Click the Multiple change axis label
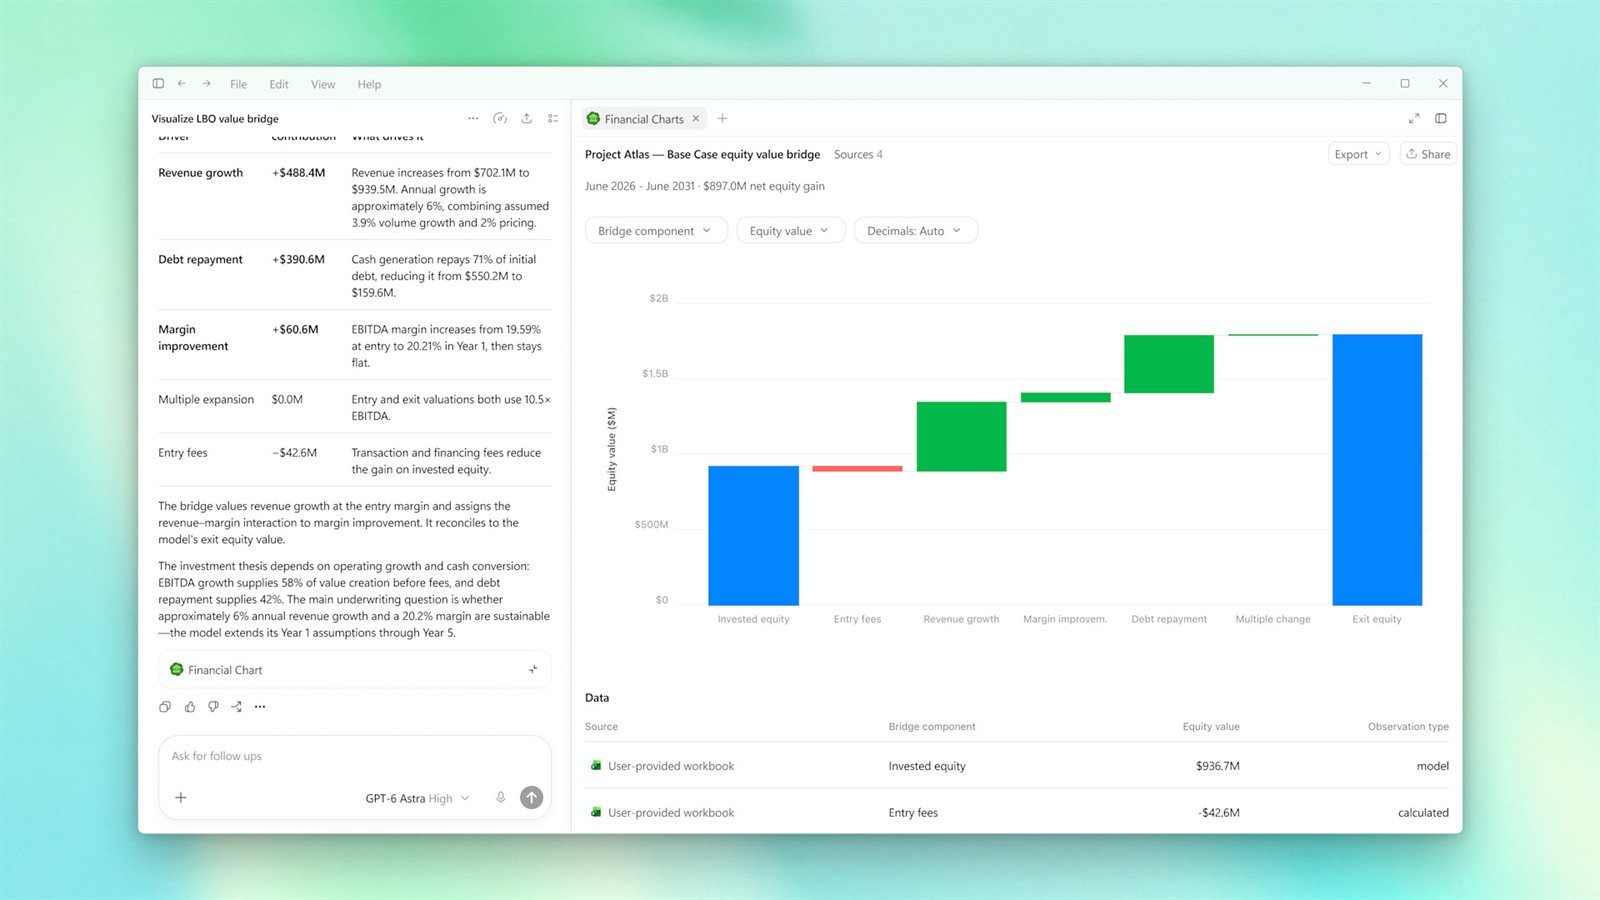 tap(1272, 620)
